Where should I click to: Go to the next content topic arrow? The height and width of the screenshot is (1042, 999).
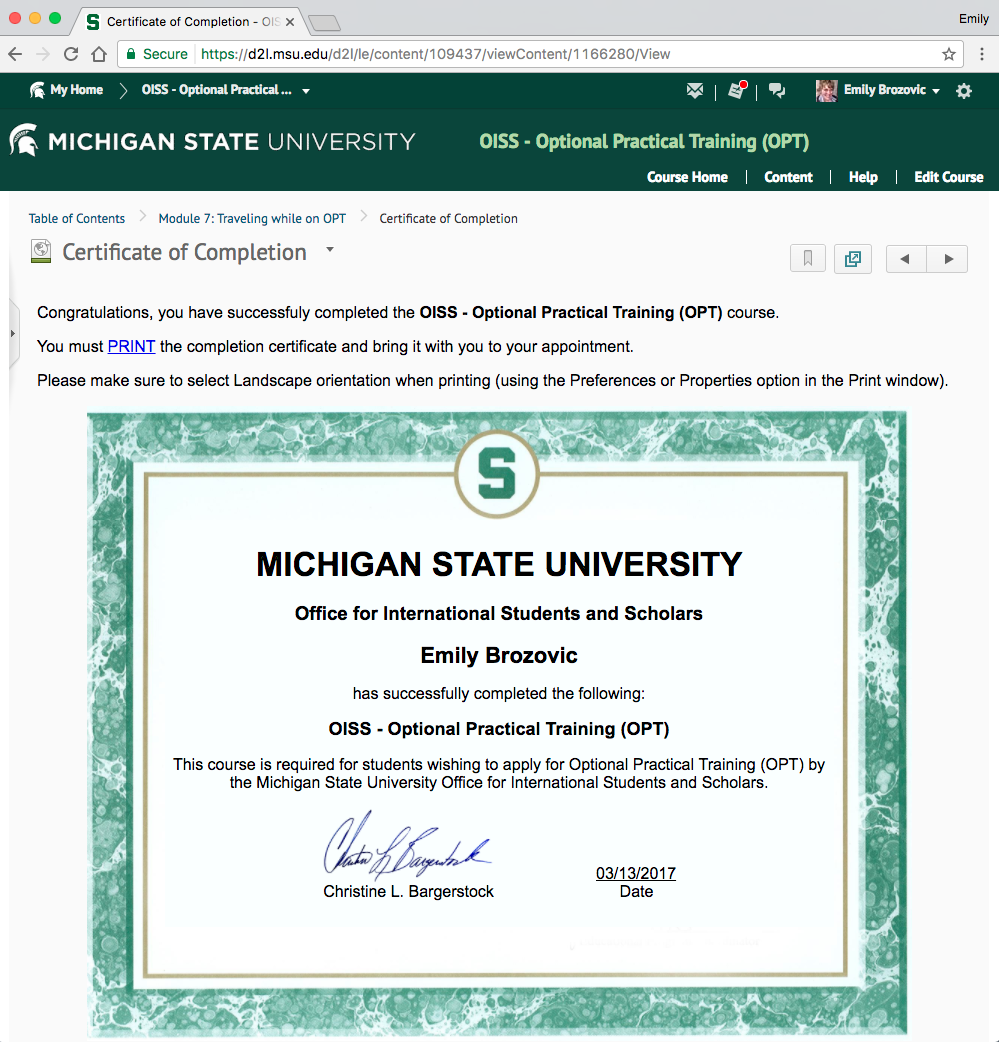[947, 259]
